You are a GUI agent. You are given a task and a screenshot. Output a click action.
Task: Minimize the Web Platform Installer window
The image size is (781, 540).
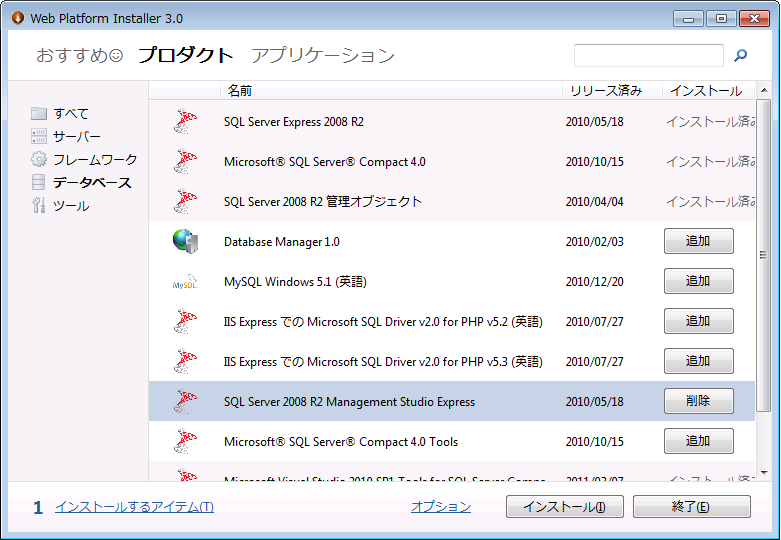pos(688,18)
